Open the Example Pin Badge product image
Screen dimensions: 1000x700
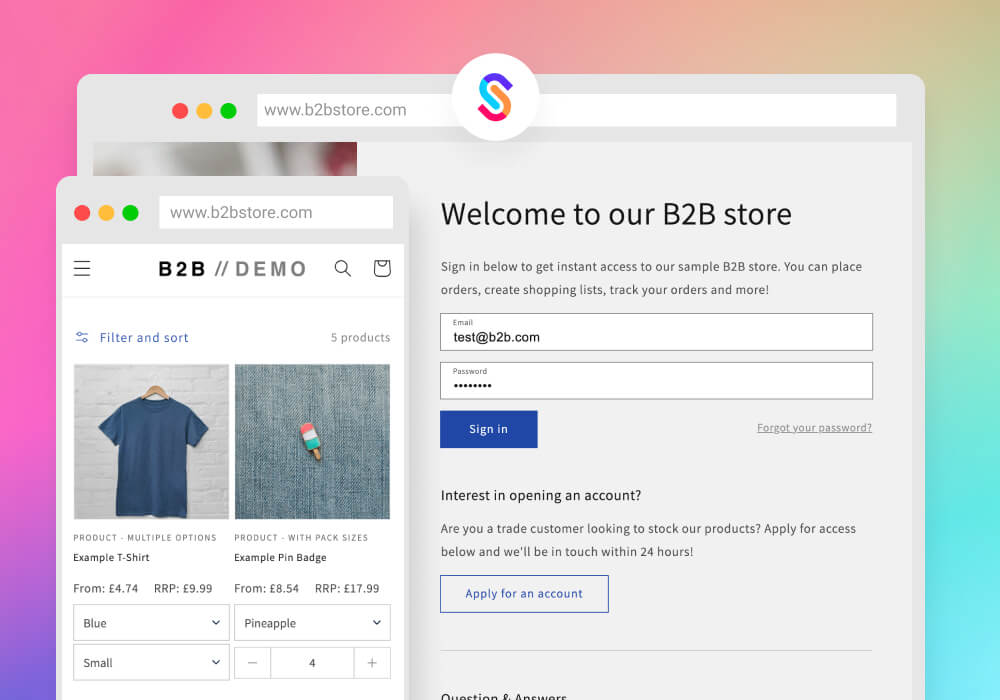[x=312, y=441]
